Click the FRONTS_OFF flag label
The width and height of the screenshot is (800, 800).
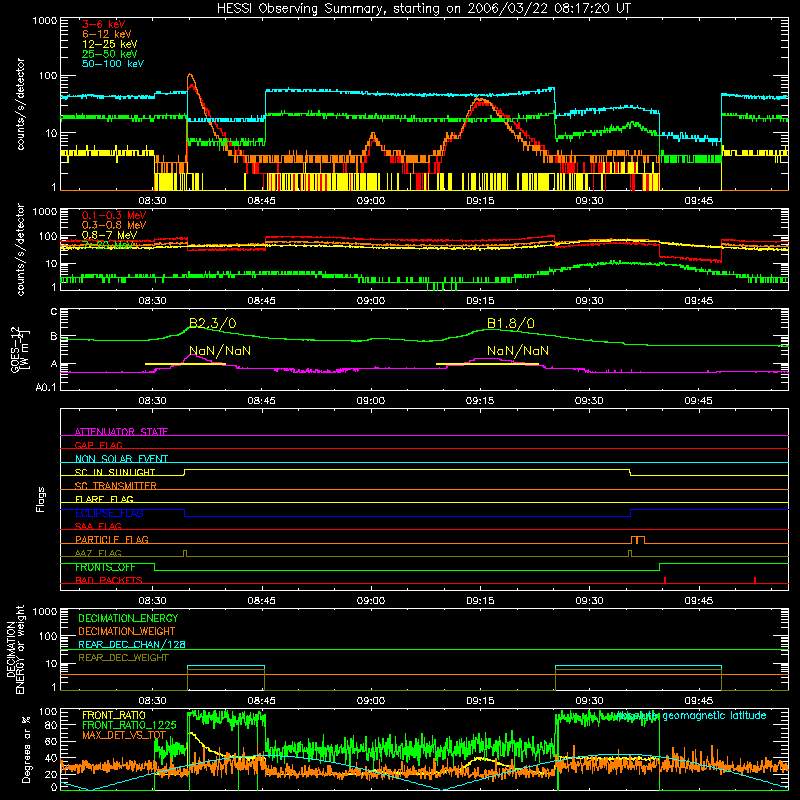pos(105,567)
